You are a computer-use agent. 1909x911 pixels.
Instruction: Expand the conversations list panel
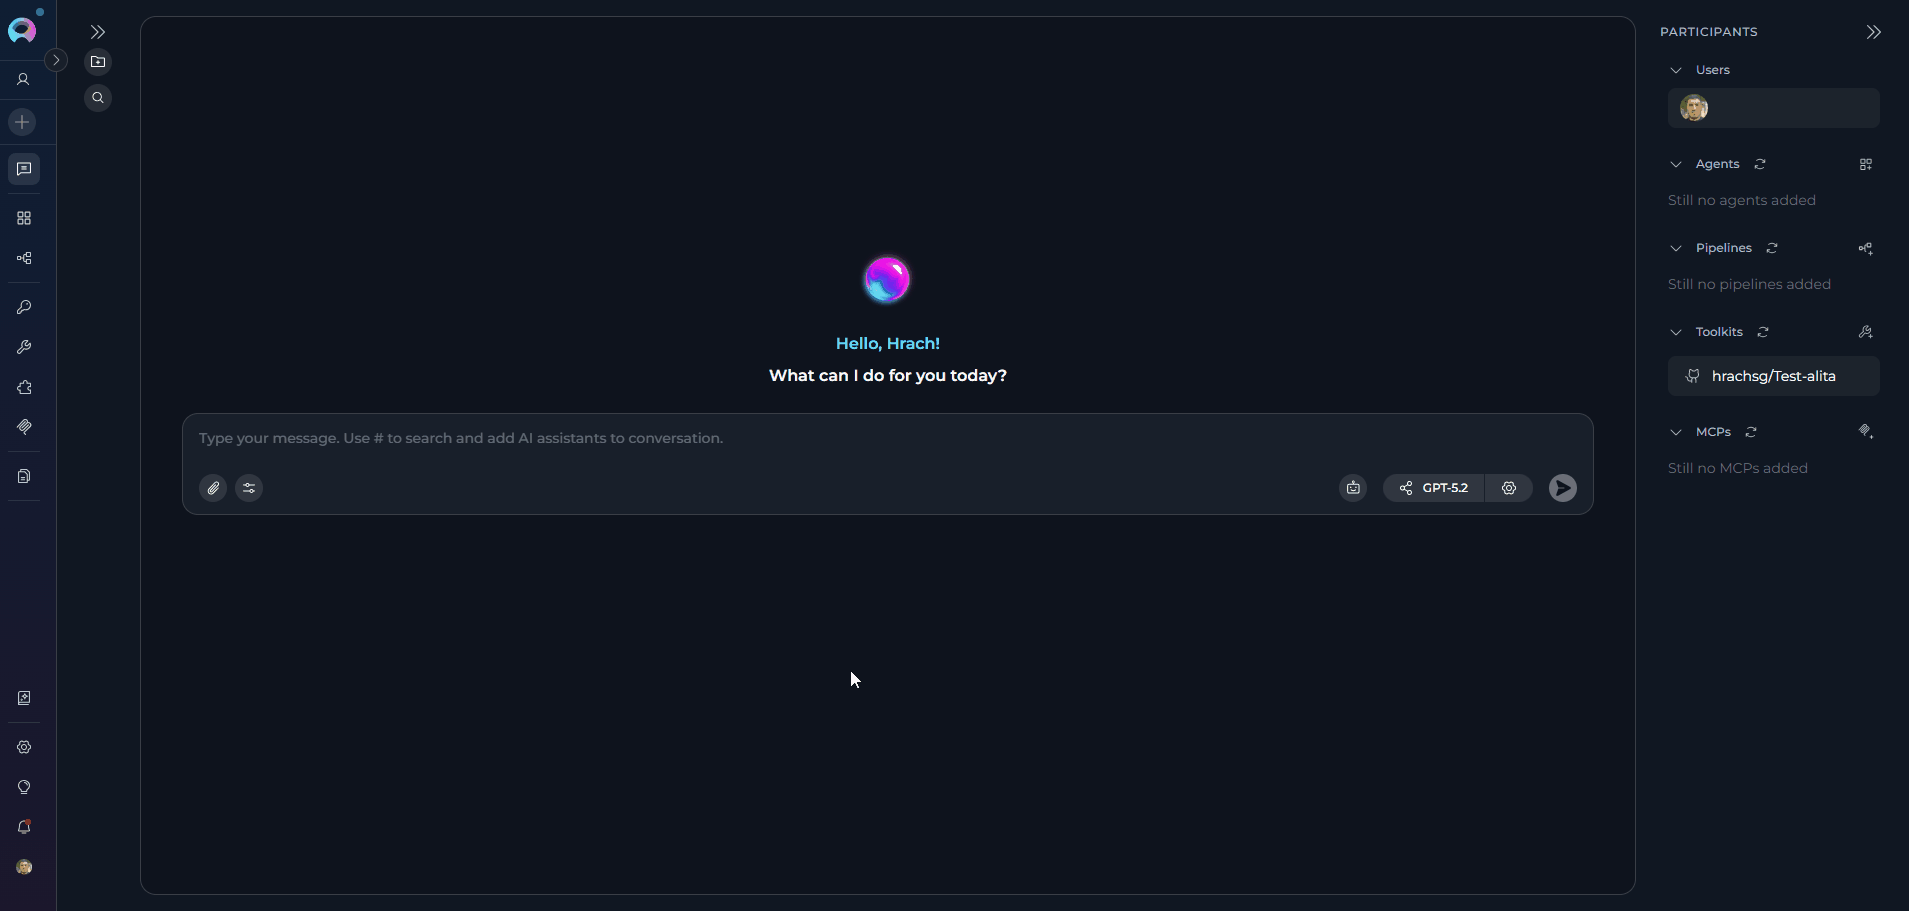[x=98, y=32]
